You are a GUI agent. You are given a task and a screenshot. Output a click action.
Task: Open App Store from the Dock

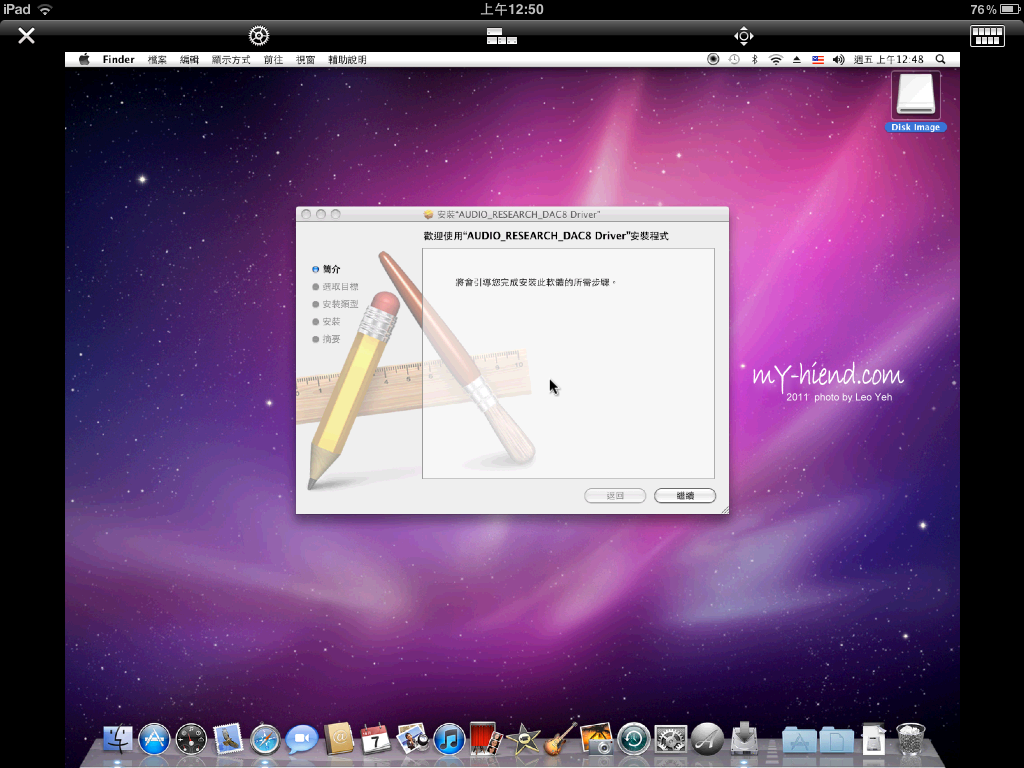pos(154,740)
